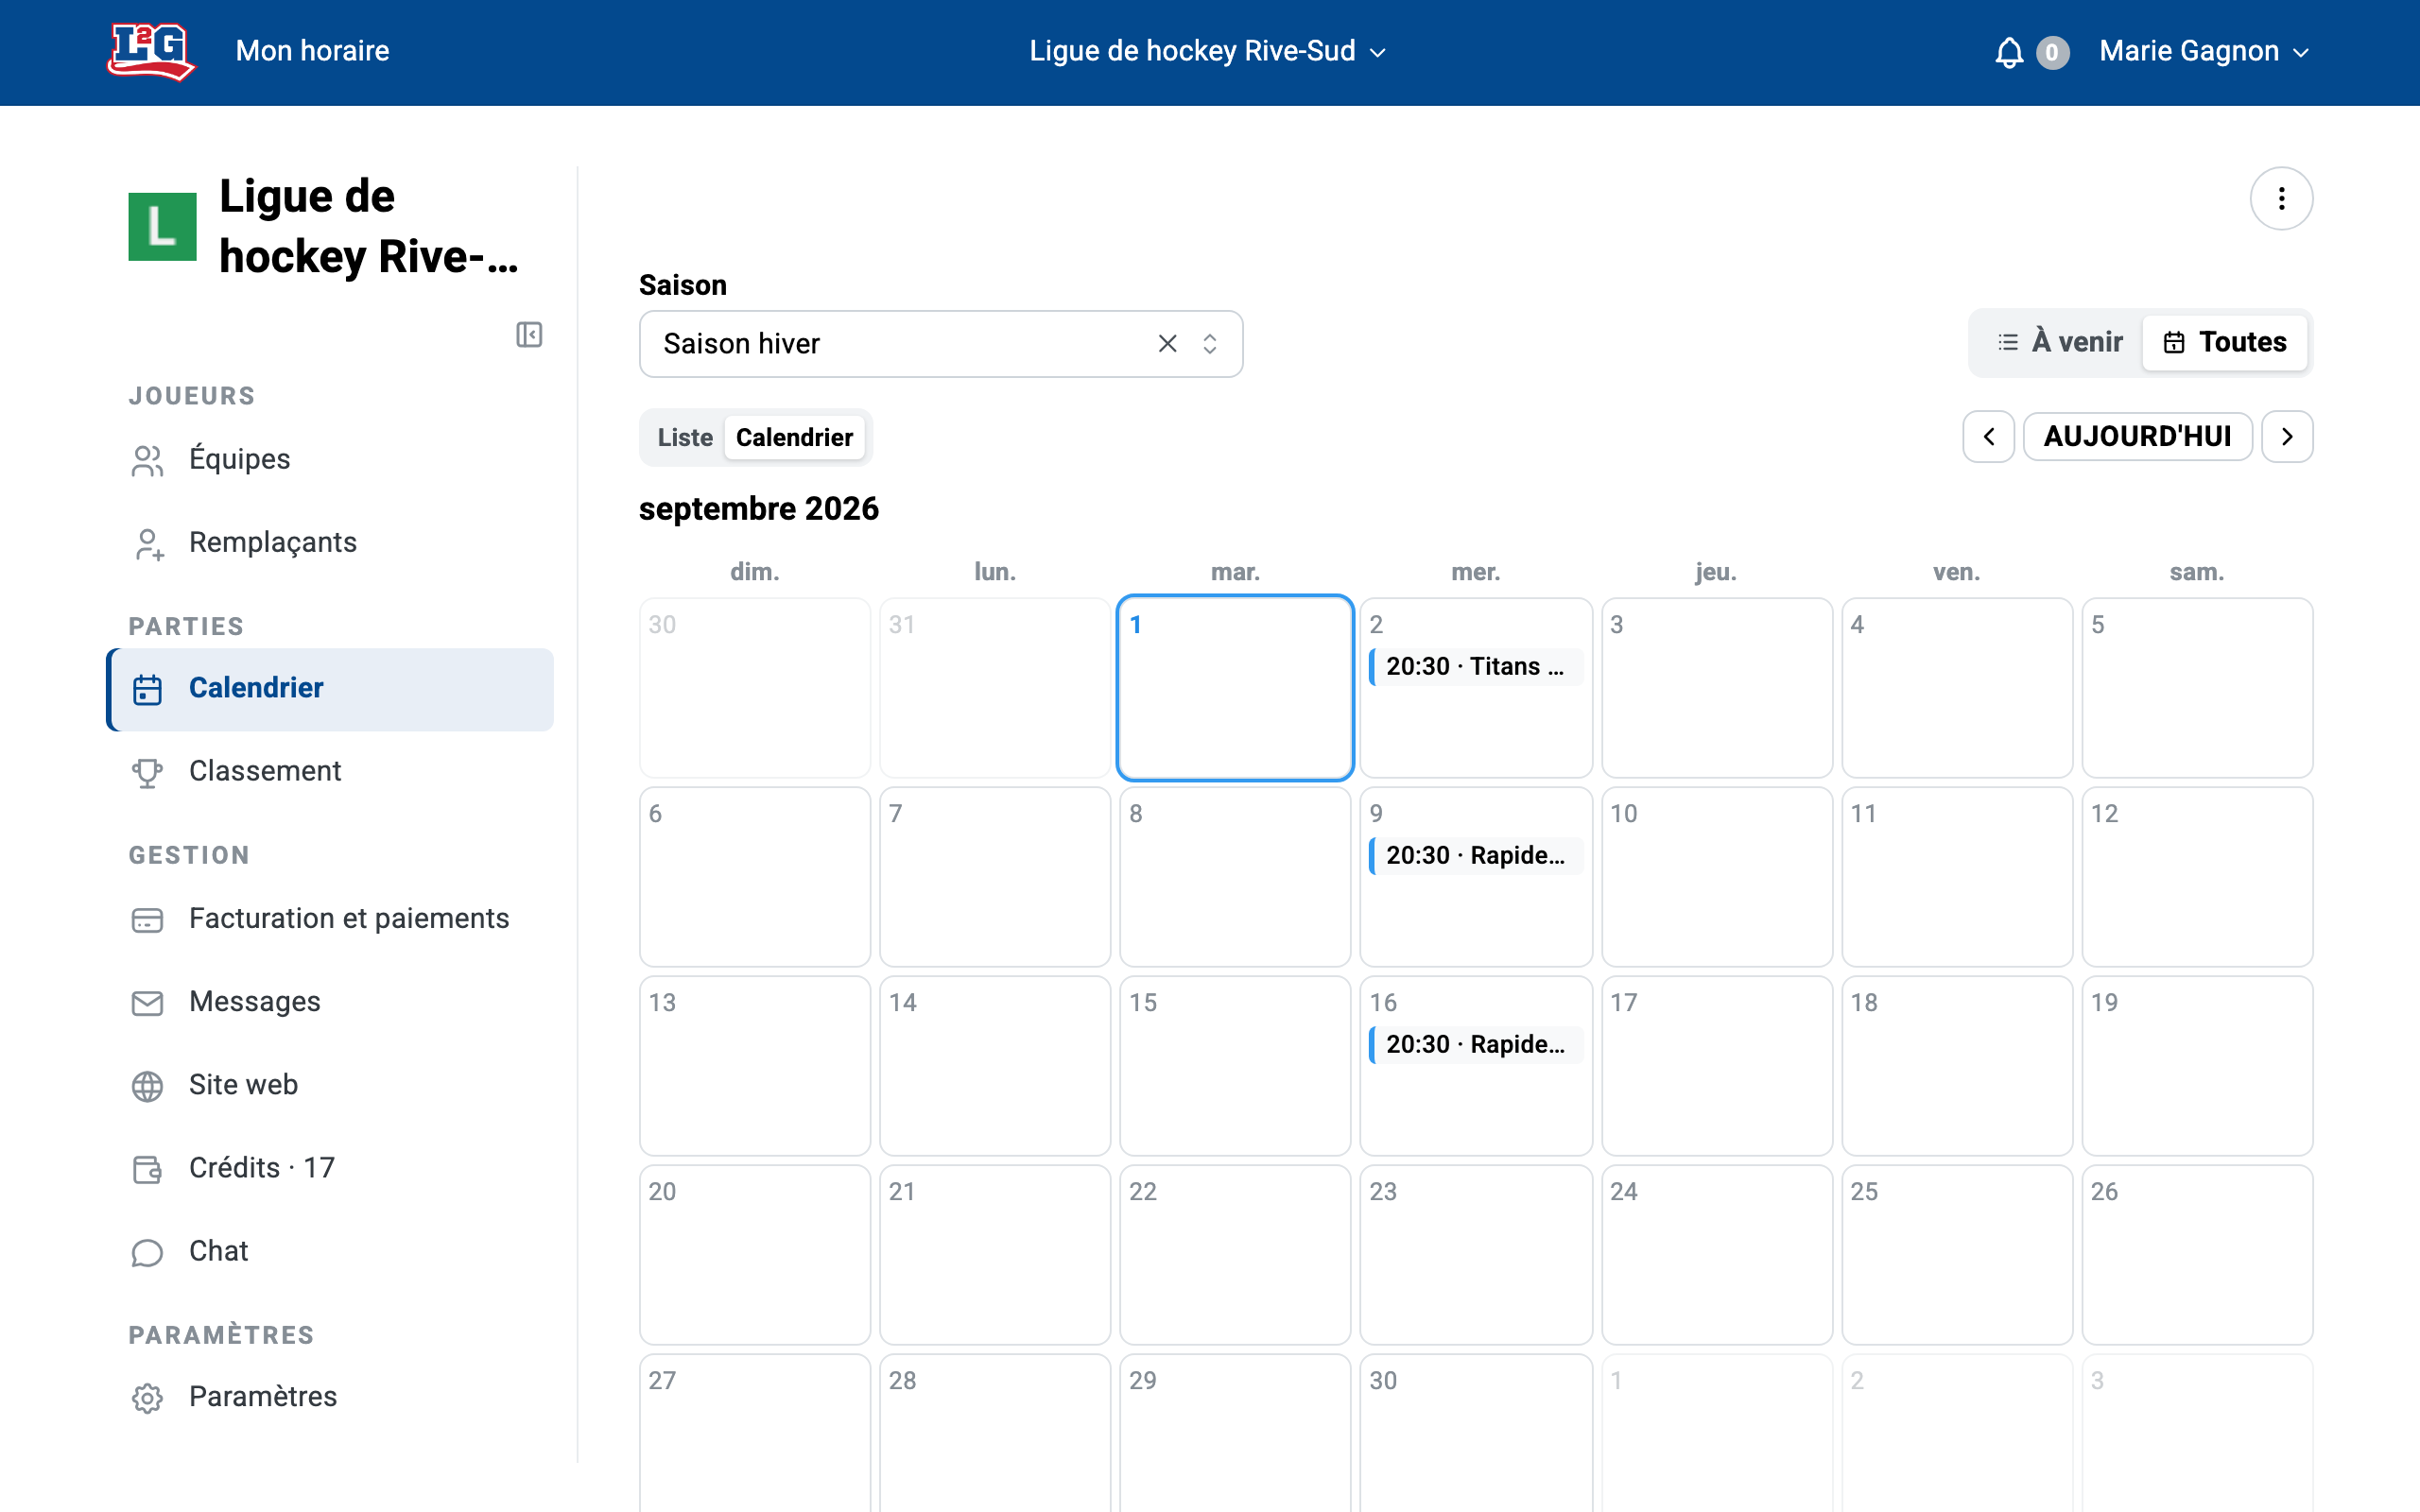
Task: Select September 1 day cell
Action: coord(1235,688)
